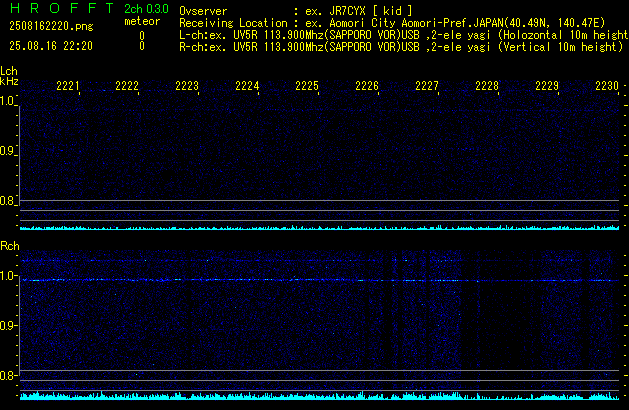Click time marker 2230

tap(607, 86)
